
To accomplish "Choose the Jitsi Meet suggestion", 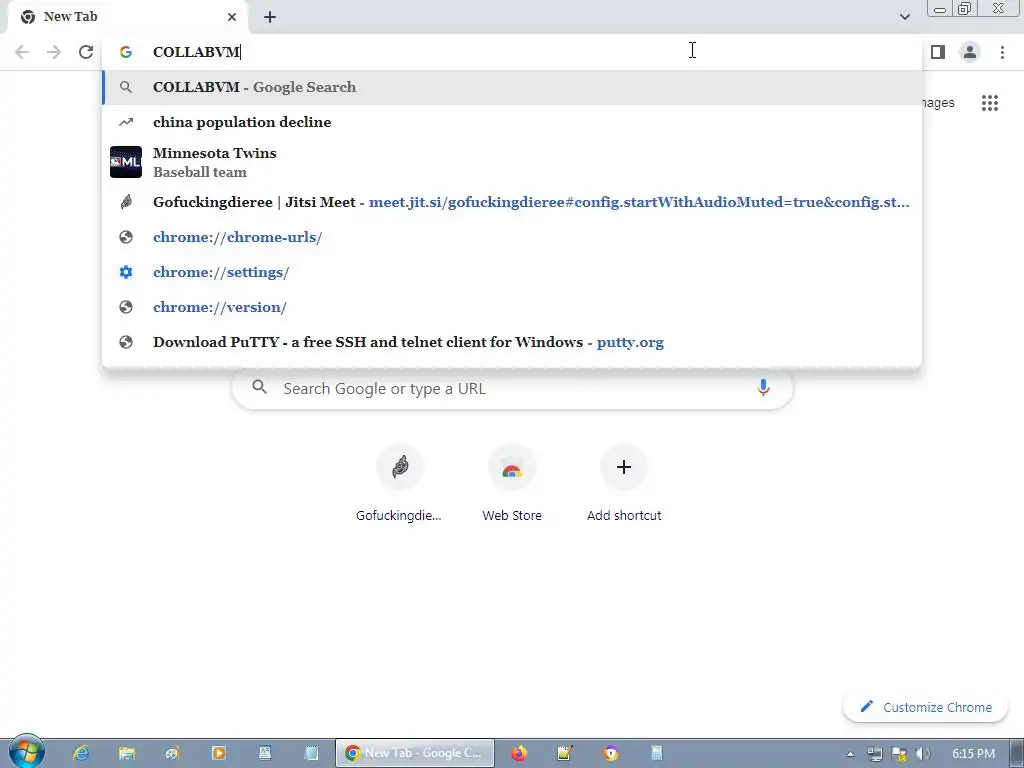I will (x=513, y=202).
